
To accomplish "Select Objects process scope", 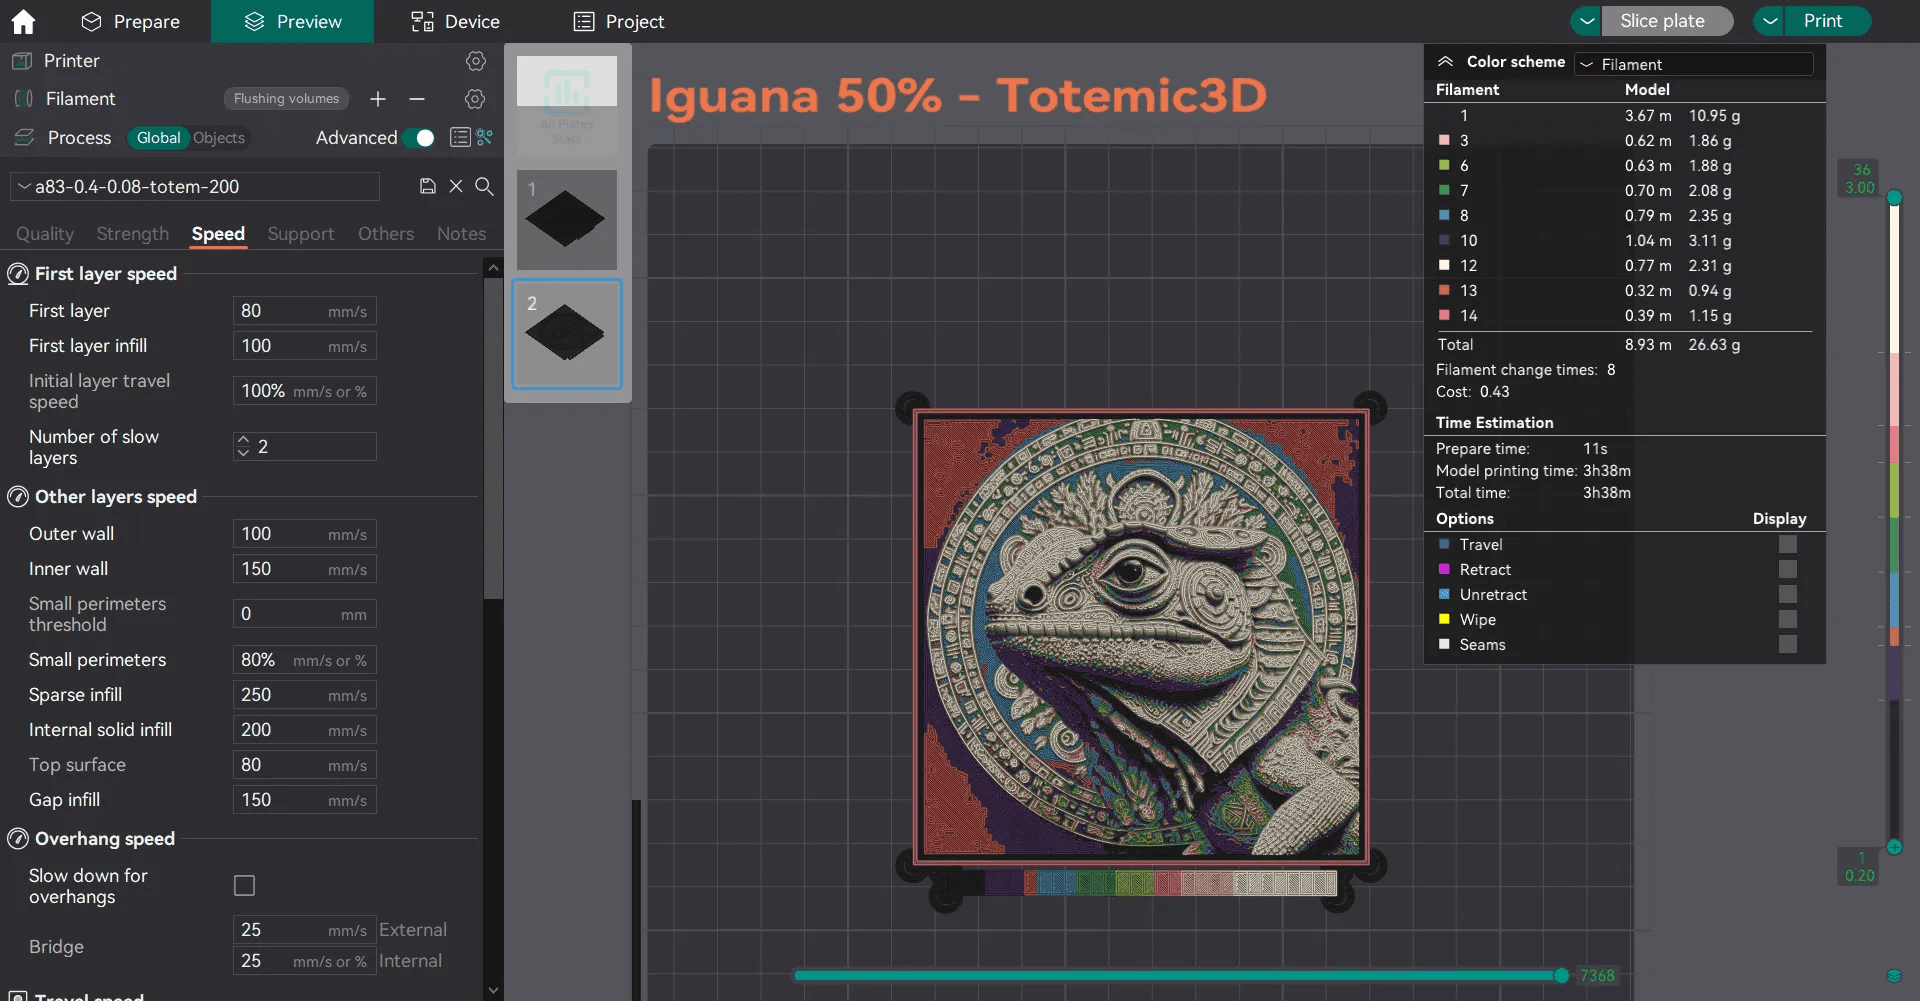I will pos(219,138).
